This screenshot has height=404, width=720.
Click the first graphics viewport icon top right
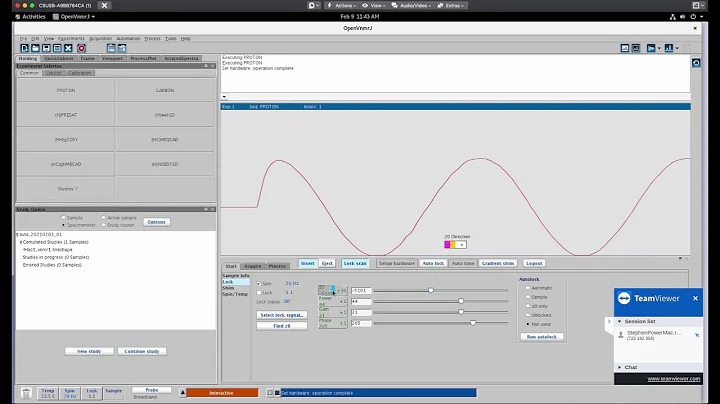625,48
